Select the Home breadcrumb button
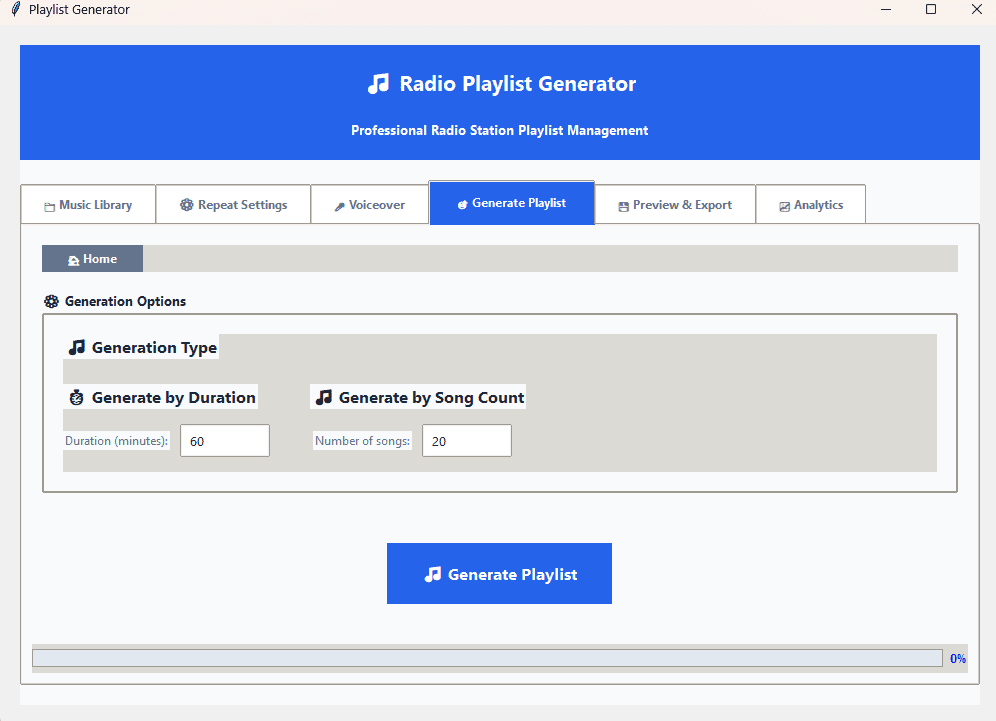 pyautogui.click(x=92, y=258)
